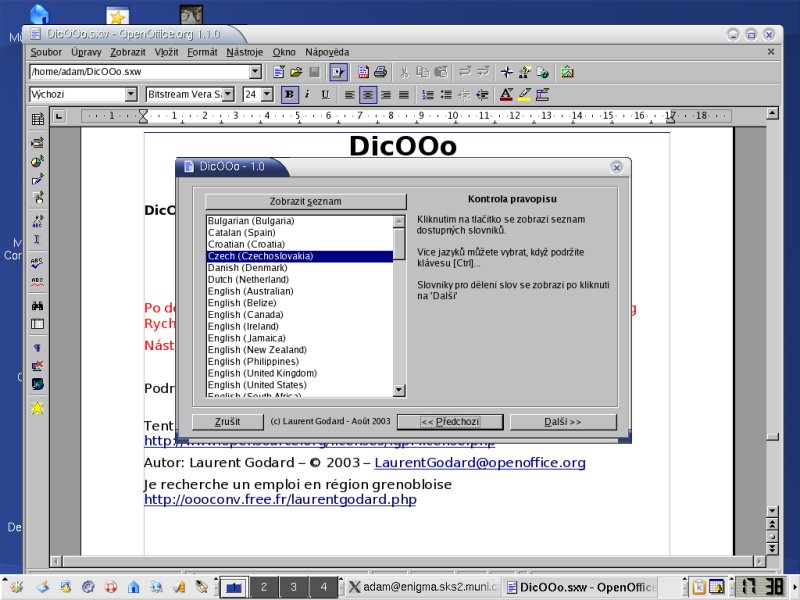Click the yellow star icon on left toolbar
The width and height of the screenshot is (800, 600).
(37, 408)
